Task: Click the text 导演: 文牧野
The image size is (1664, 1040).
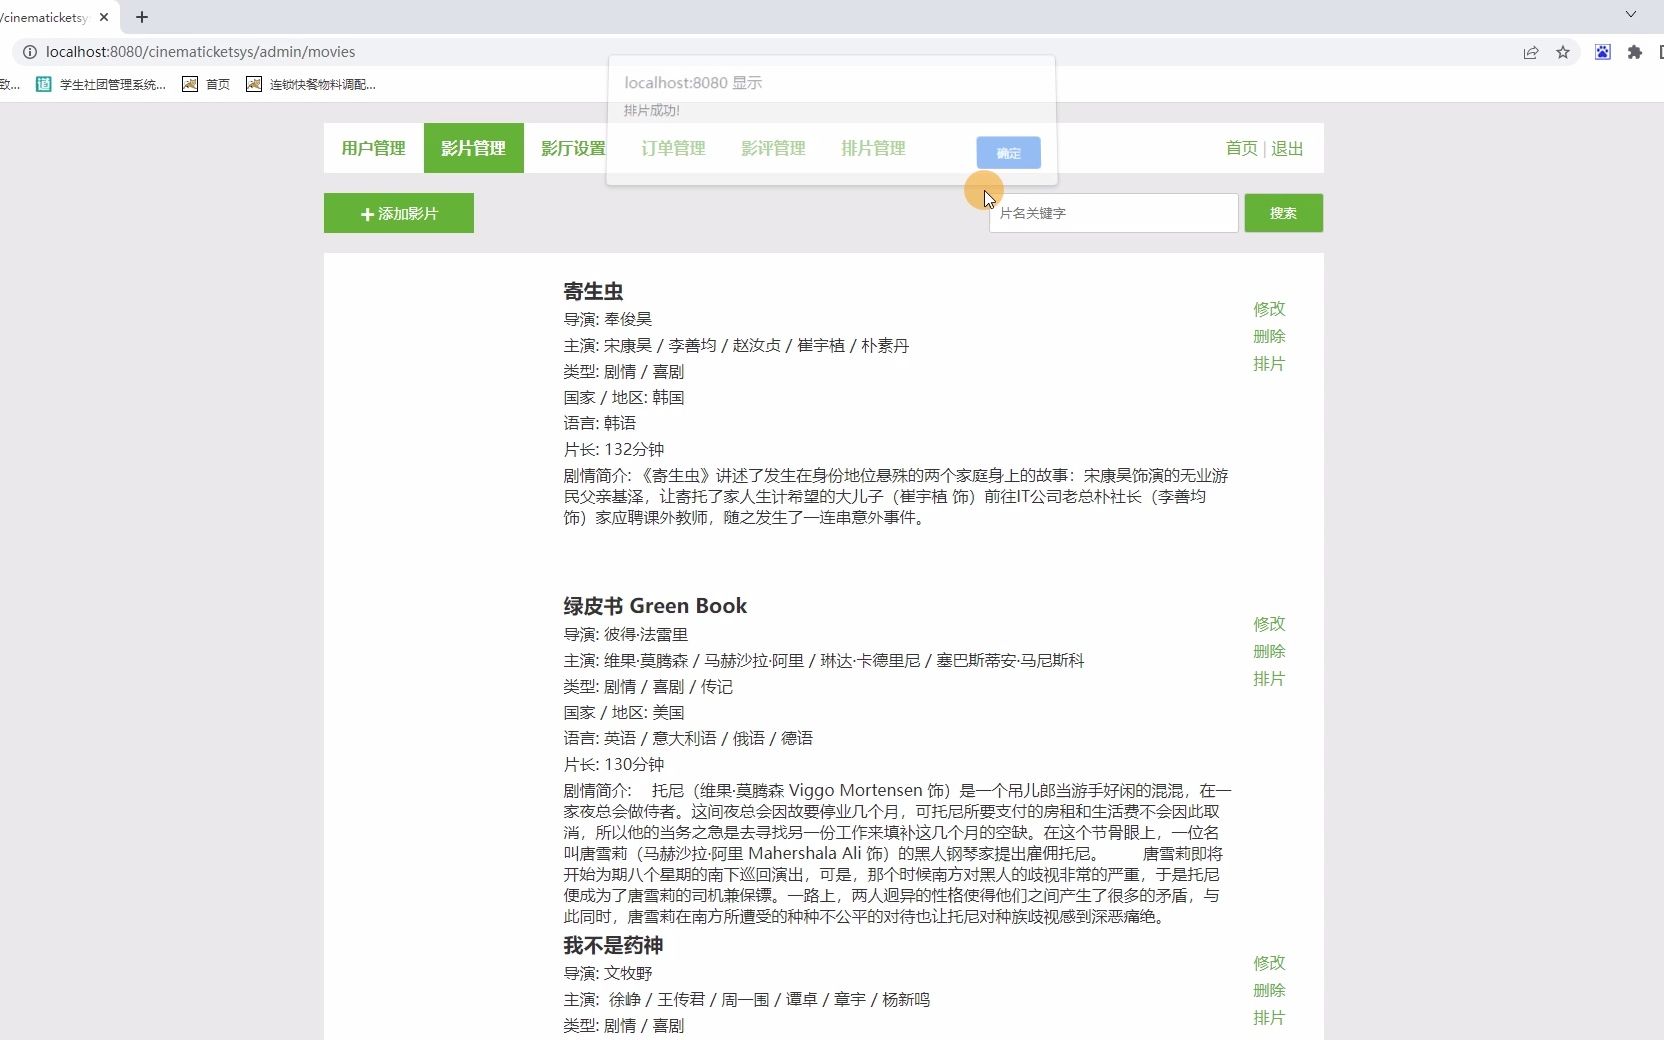Action: [x=607, y=973]
